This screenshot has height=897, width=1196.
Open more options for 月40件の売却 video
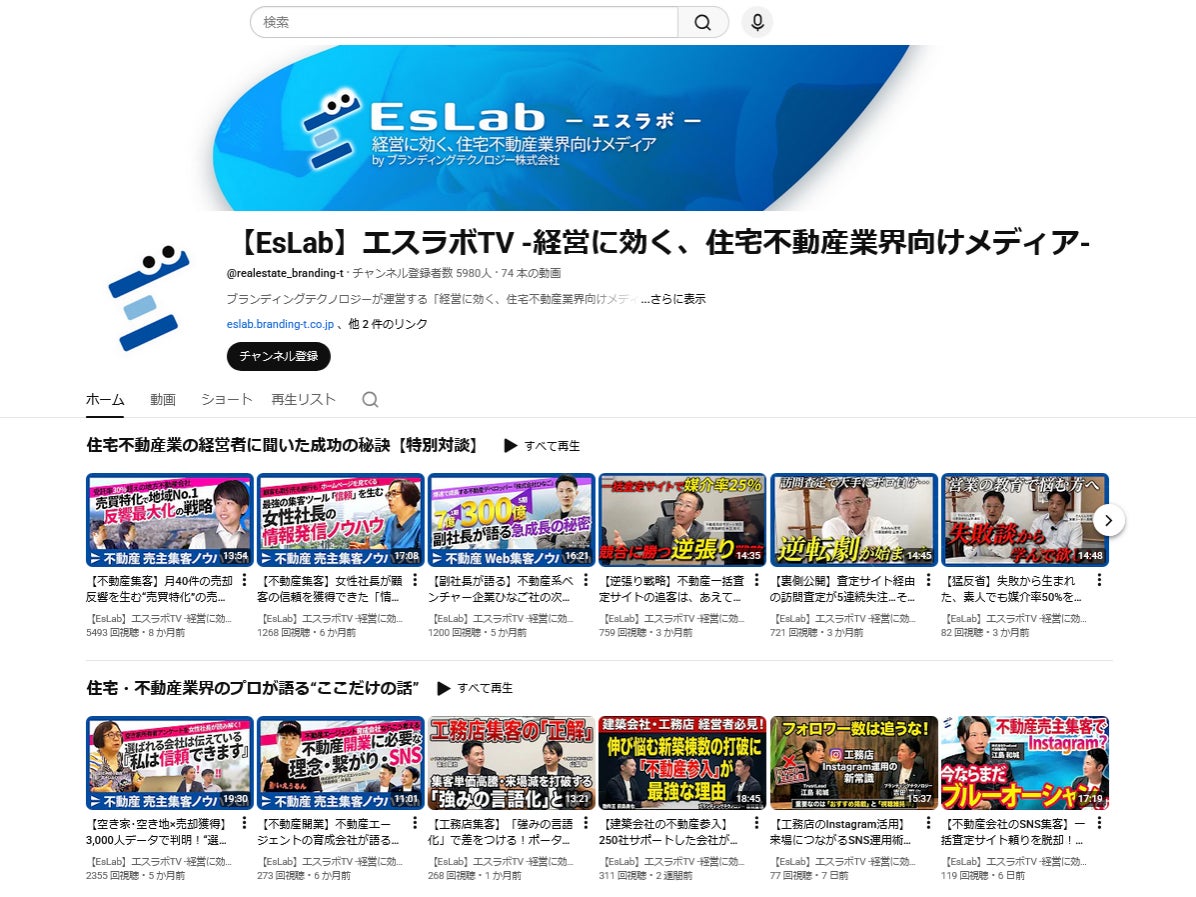(x=244, y=580)
